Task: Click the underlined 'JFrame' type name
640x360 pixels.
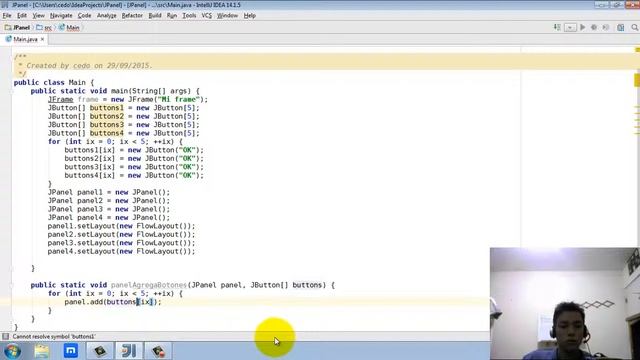Action: coord(60,99)
